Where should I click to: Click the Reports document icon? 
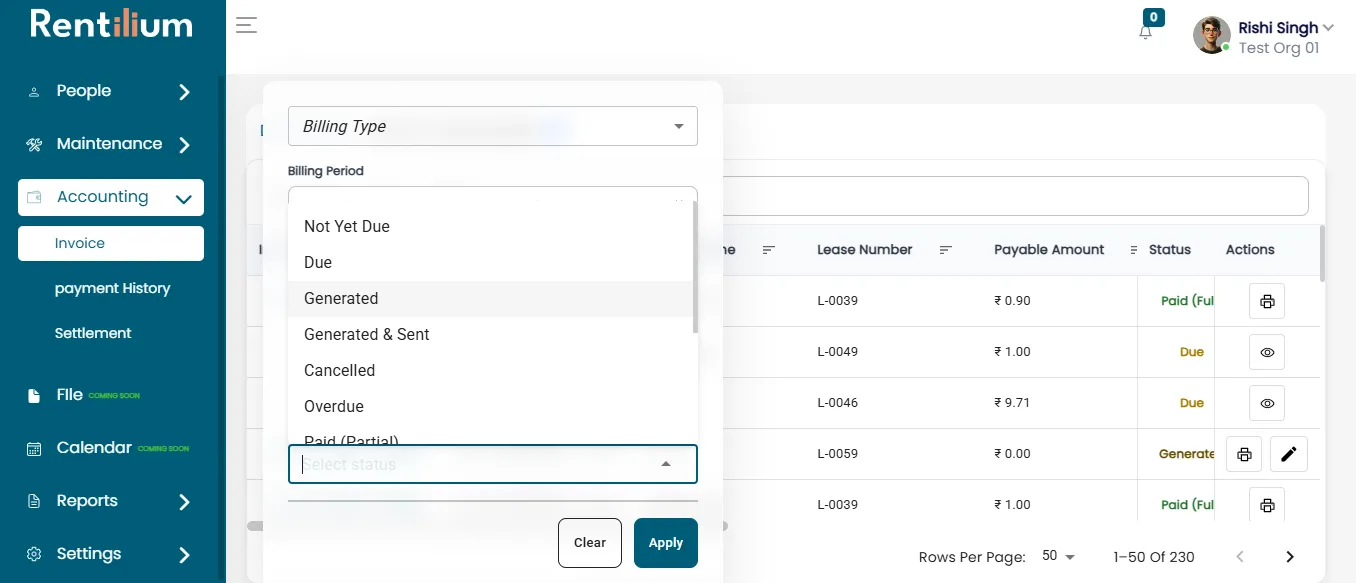pyautogui.click(x=34, y=501)
